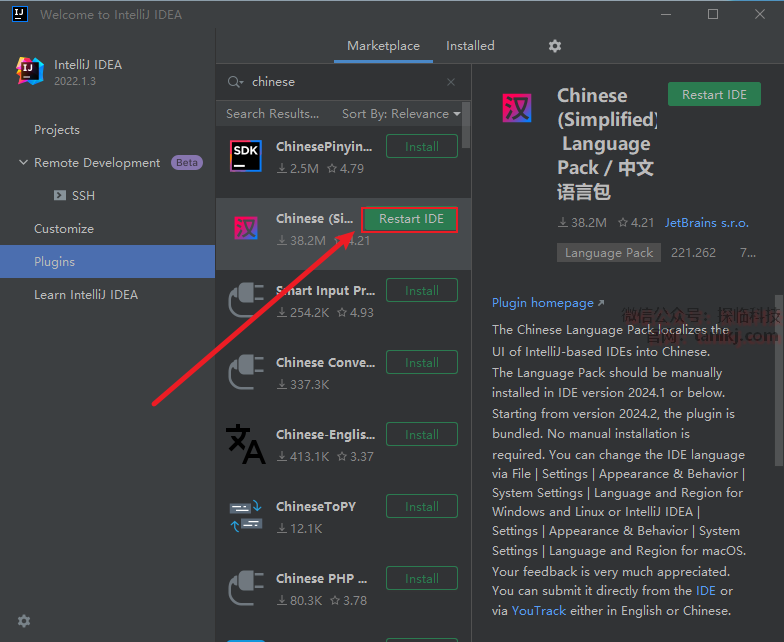Click the description panel scrollbar

click(779, 380)
